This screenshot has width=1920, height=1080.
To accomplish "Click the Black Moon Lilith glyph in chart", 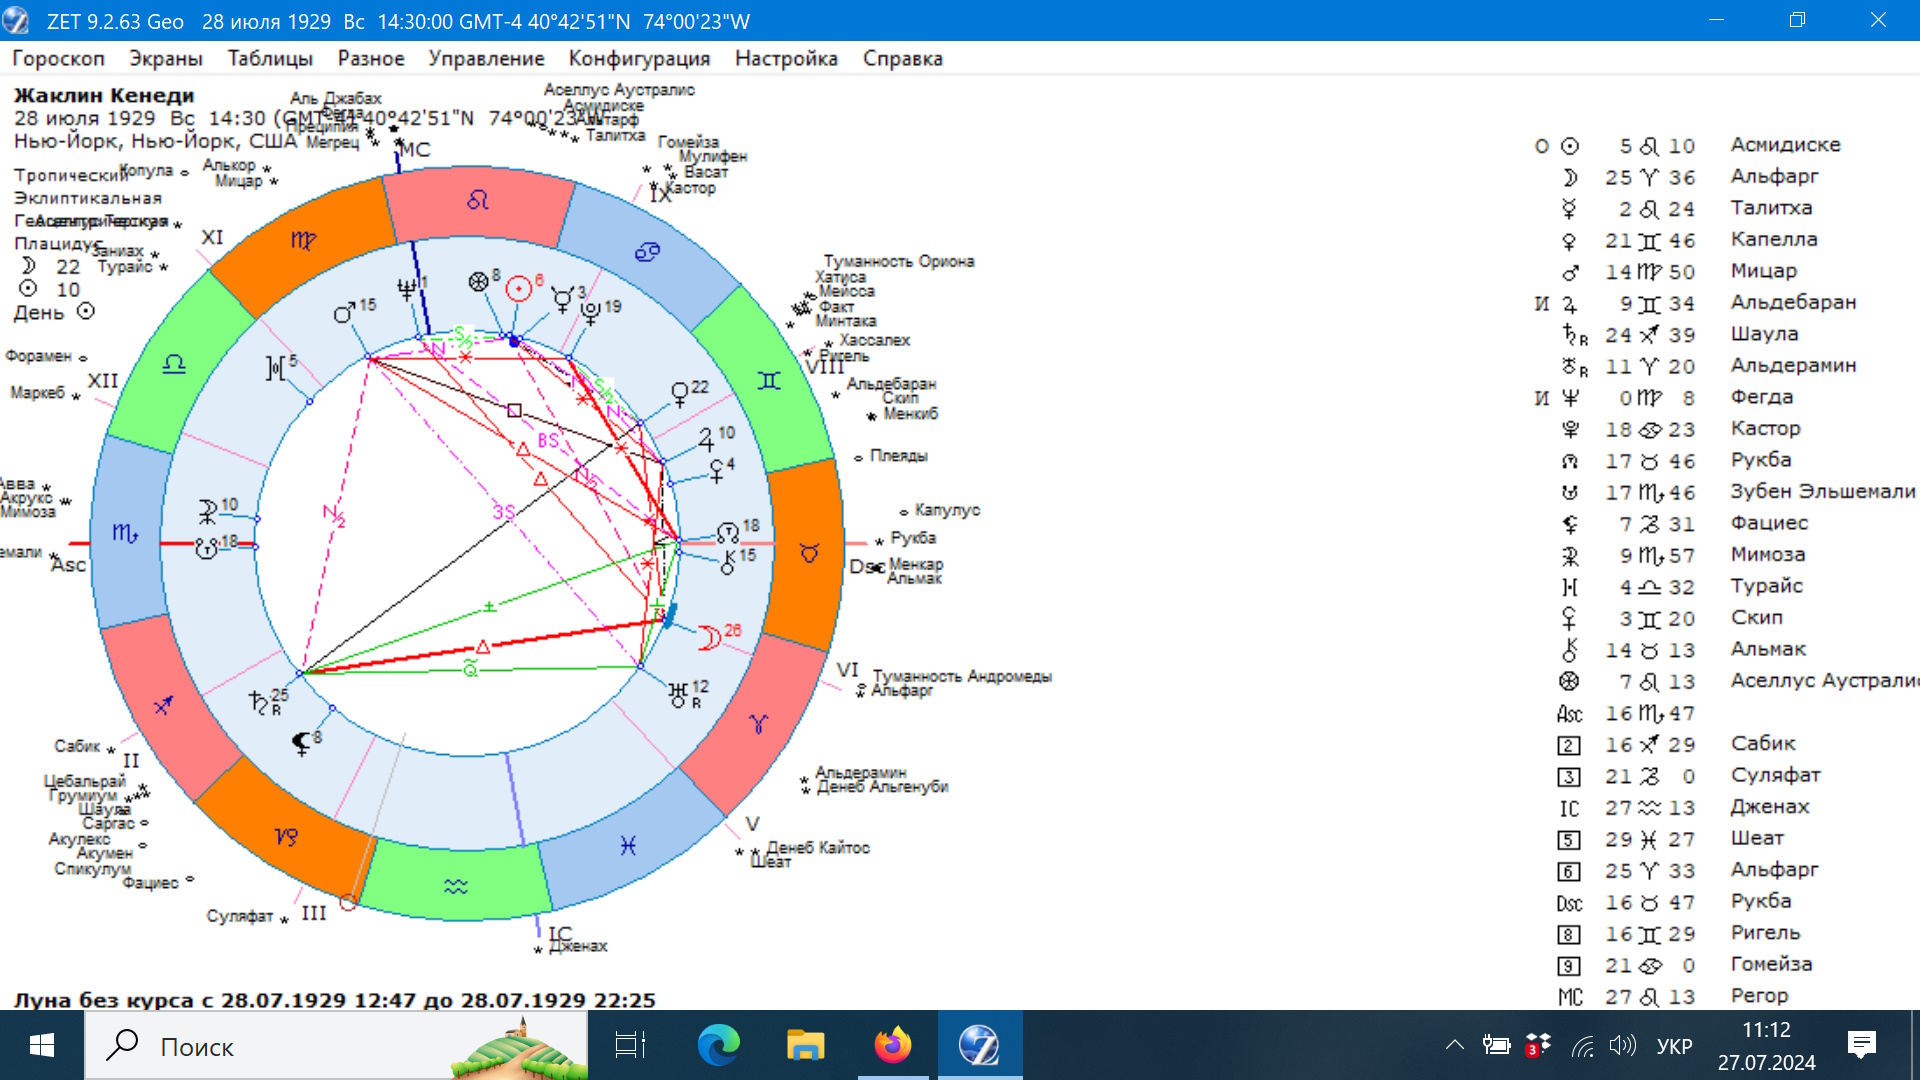I will 301,742.
